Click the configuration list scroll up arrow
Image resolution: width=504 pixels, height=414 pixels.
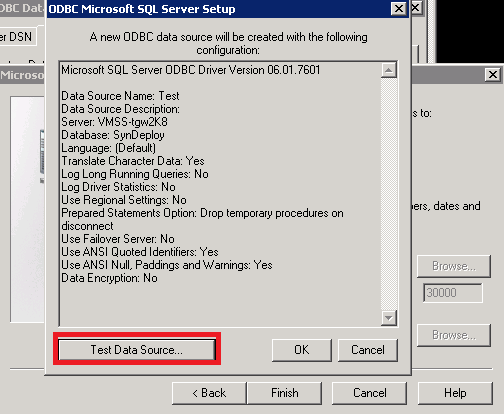(x=389, y=70)
